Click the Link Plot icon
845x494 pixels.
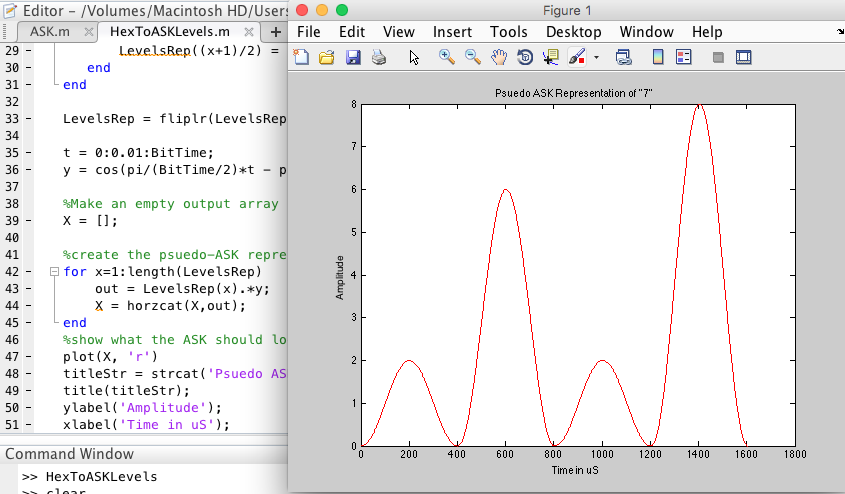click(624, 57)
